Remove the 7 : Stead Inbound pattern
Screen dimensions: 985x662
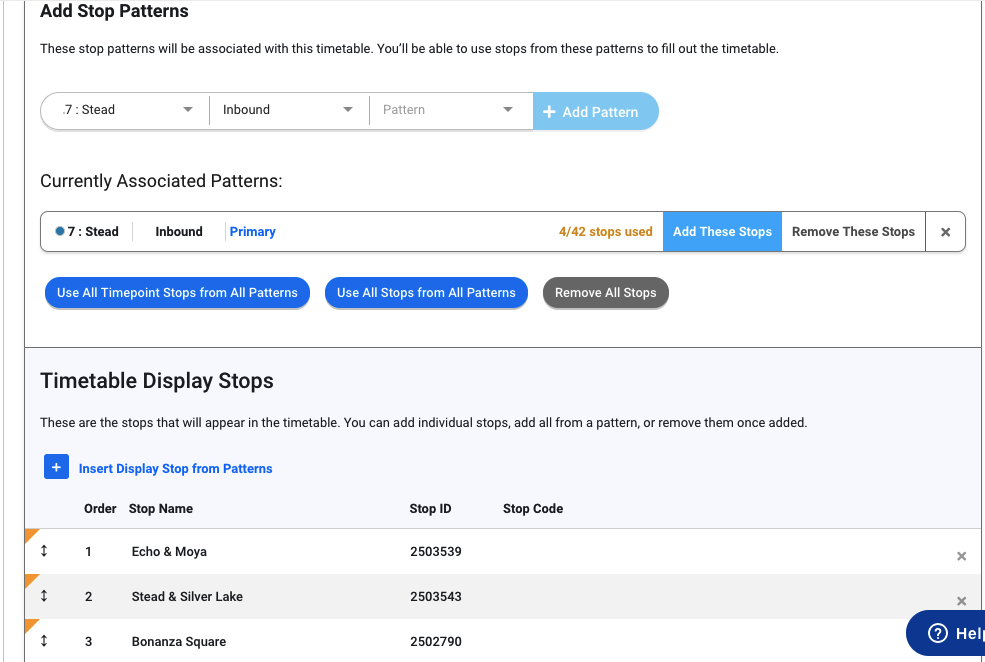point(945,232)
